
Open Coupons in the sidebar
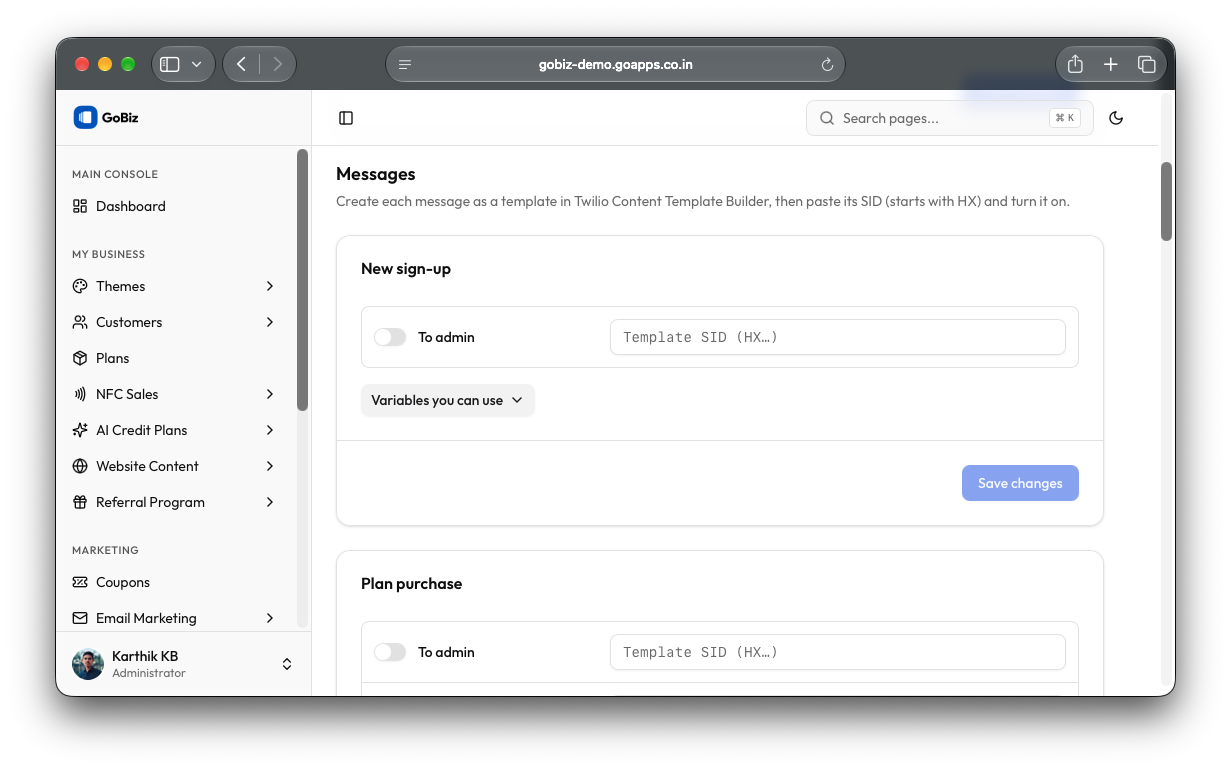coord(174,582)
